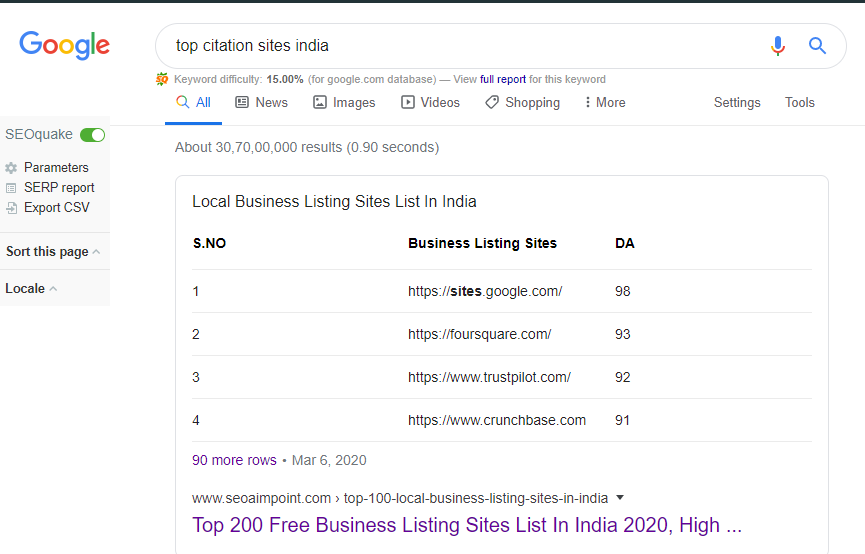Open the More search options menu
This screenshot has height=554, width=865.
(605, 102)
